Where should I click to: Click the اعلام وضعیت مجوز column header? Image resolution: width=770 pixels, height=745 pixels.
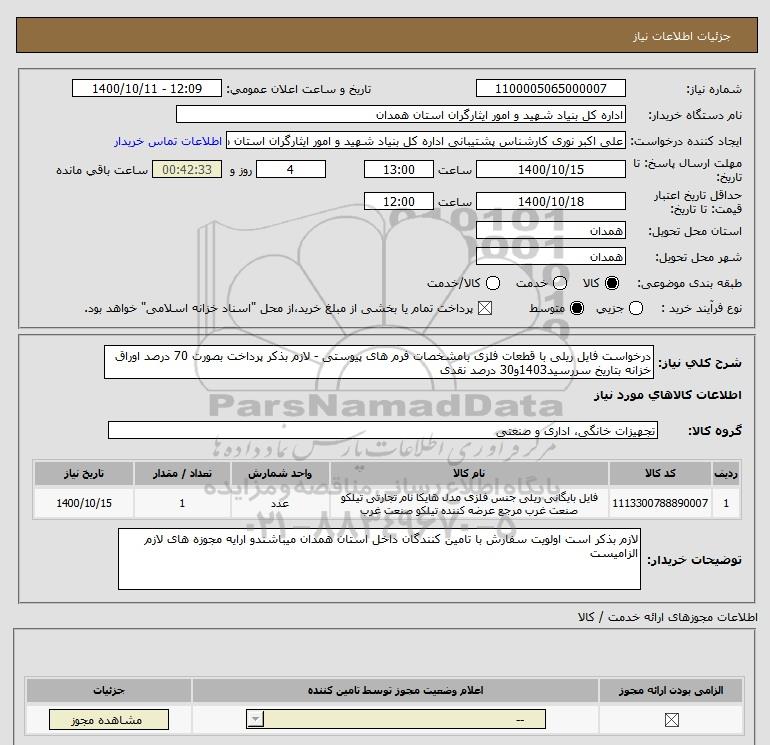click(395, 690)
